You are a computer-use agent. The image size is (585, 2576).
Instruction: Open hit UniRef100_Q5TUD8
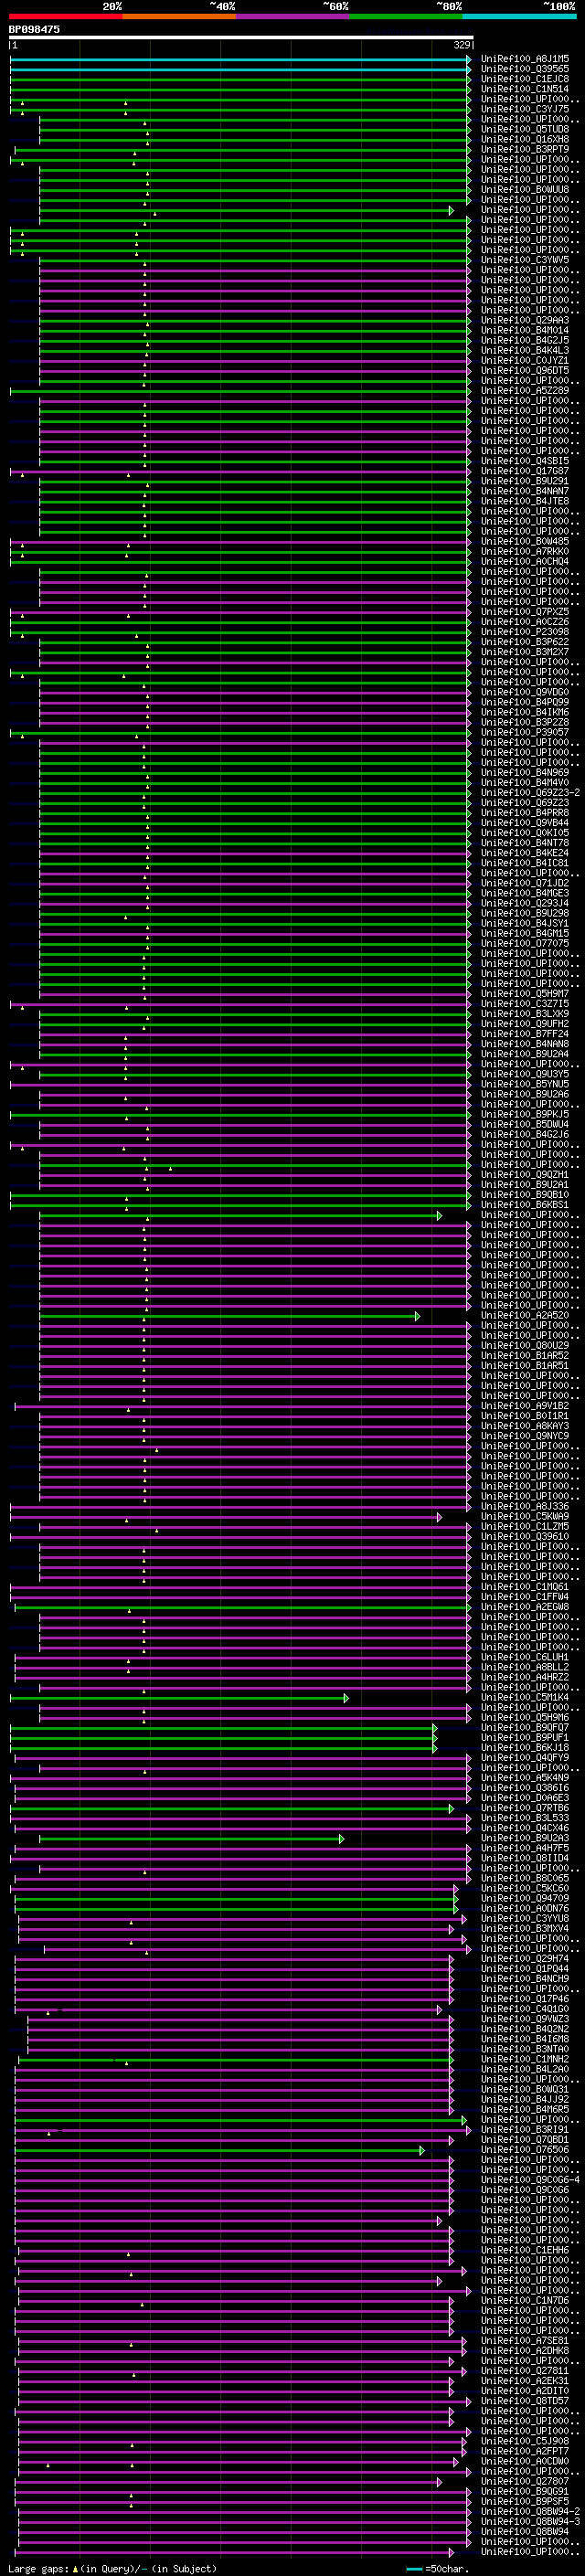point(525,129)
